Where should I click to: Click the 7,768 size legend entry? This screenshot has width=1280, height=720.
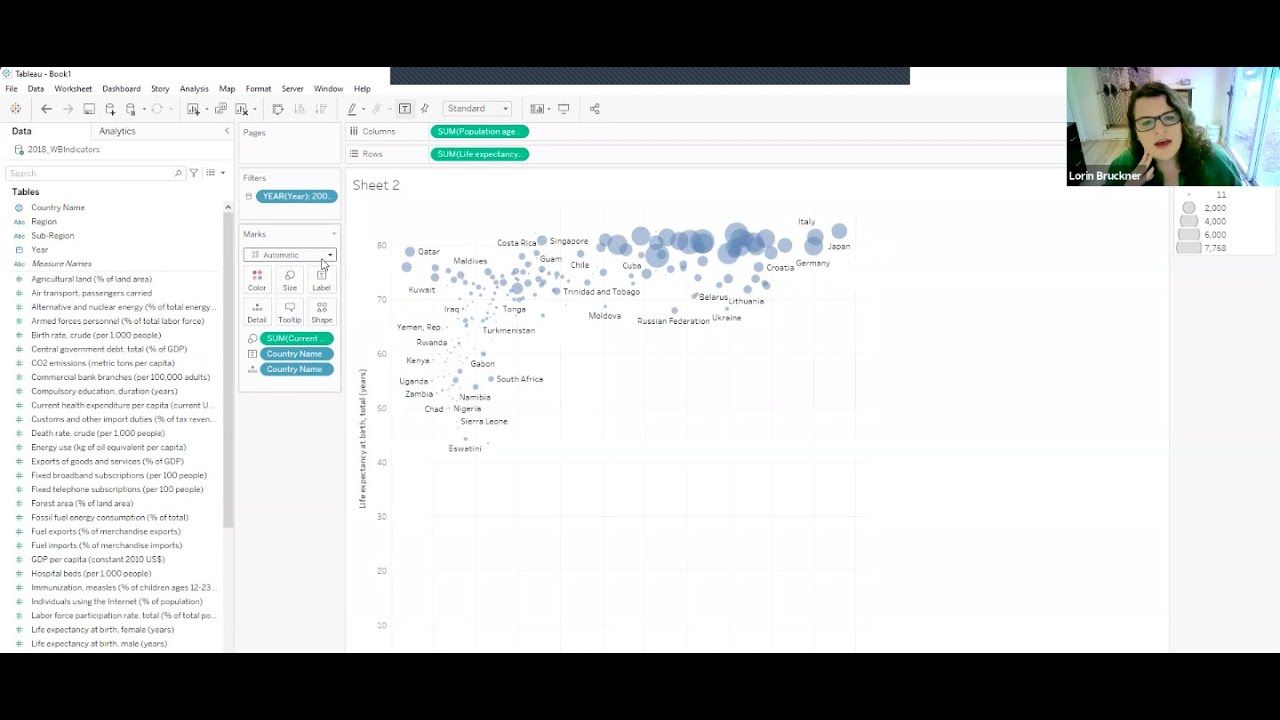[1203, 248]
